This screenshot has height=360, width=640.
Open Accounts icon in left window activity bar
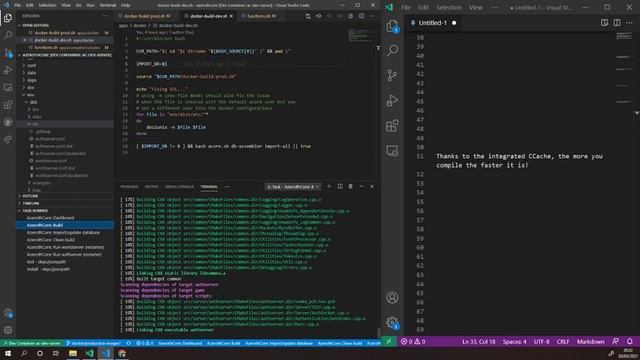8,313
